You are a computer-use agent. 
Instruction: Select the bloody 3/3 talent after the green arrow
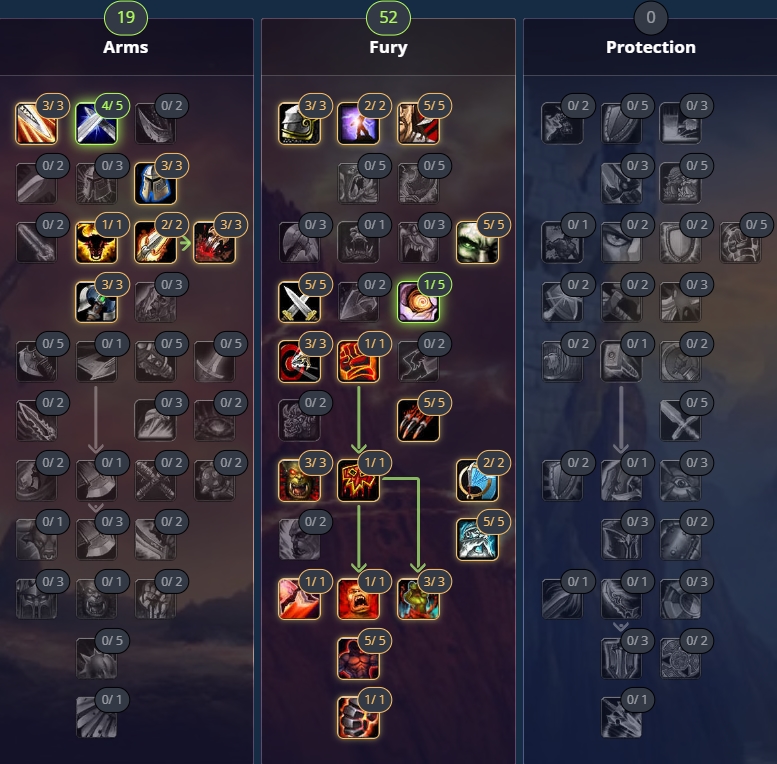(215, 242)
